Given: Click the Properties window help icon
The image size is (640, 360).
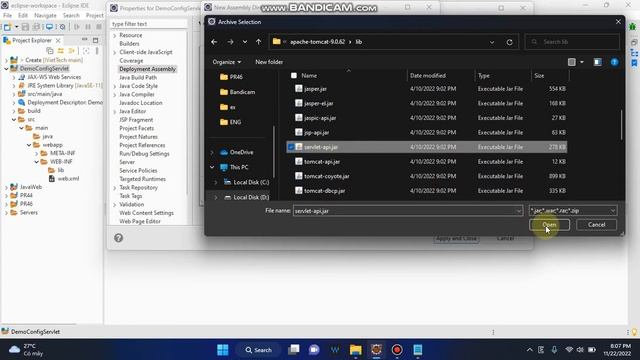Looking at the screenshot, I should click(x=118, y=238).
